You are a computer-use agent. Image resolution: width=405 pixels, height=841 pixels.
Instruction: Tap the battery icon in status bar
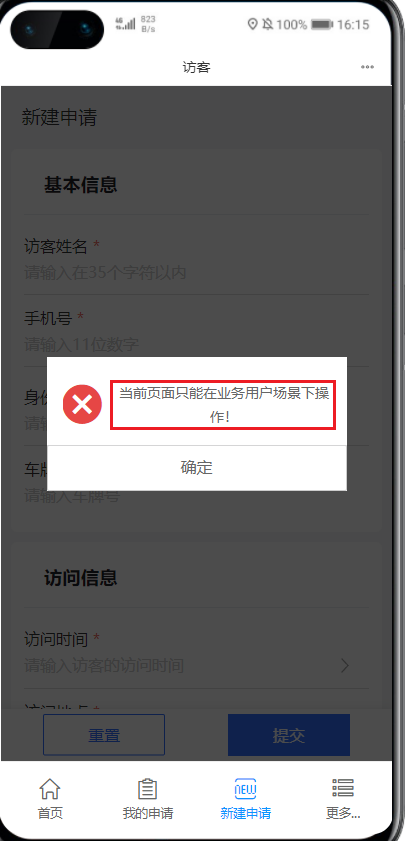pos(322,24)
